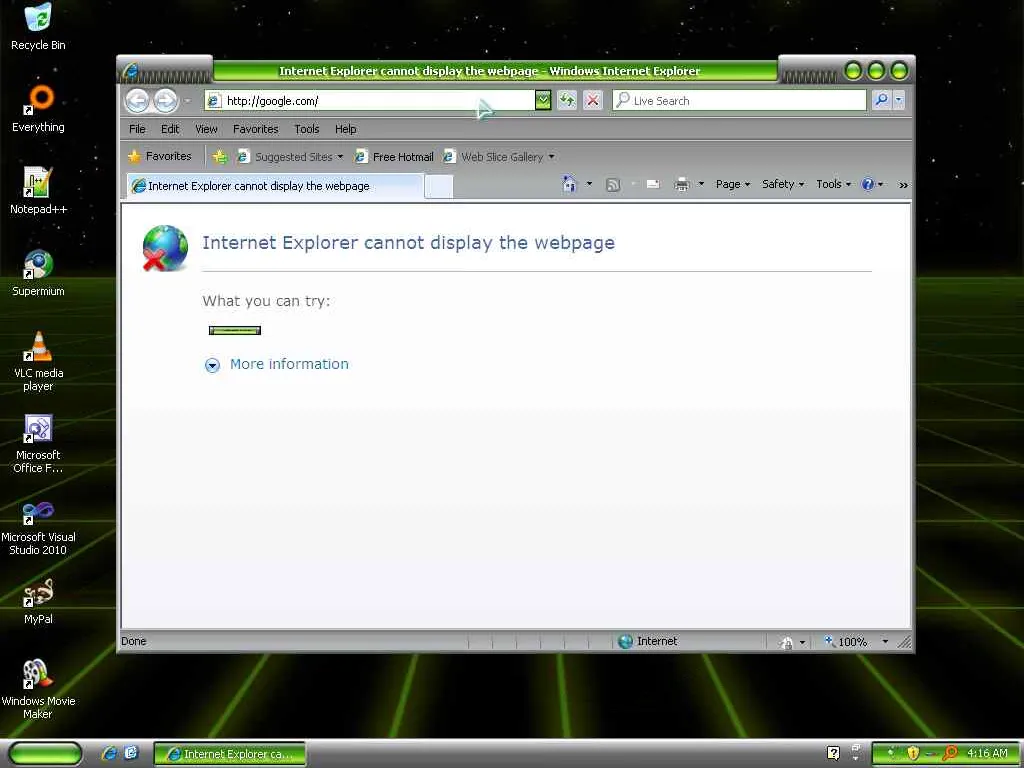Select the Recycle Bin desktop icon
This screenshot has width=1024, height=768.
point(39,27)
